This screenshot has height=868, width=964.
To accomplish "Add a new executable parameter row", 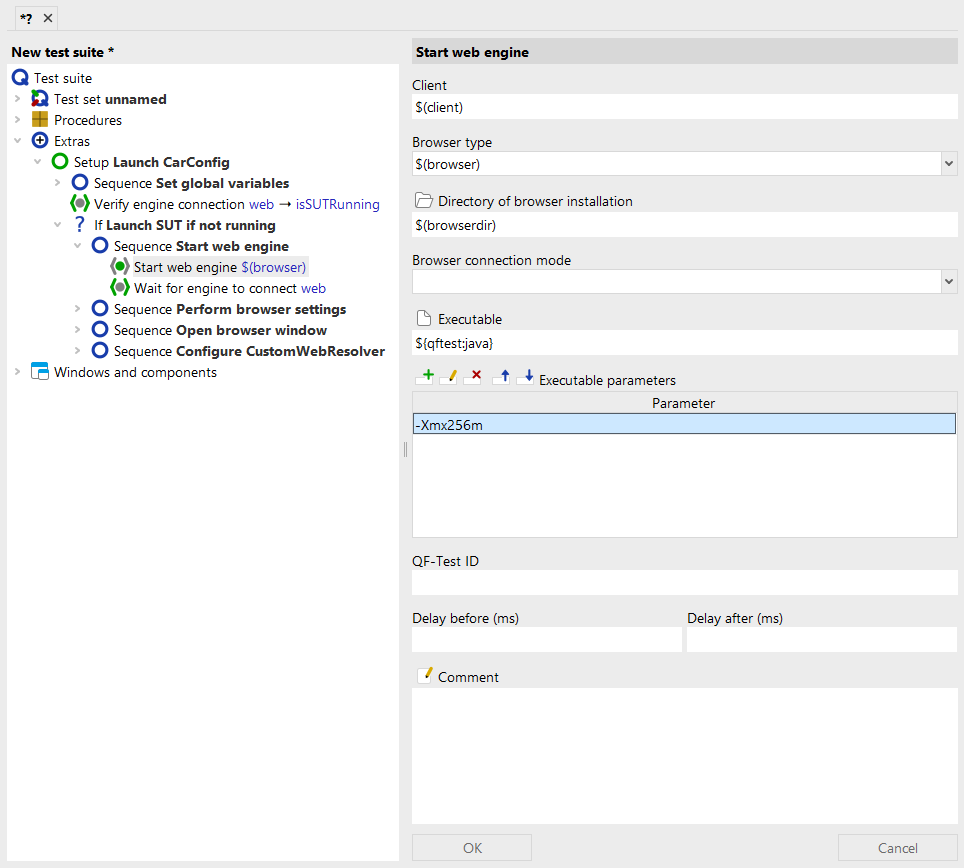I will click(425, 377).
